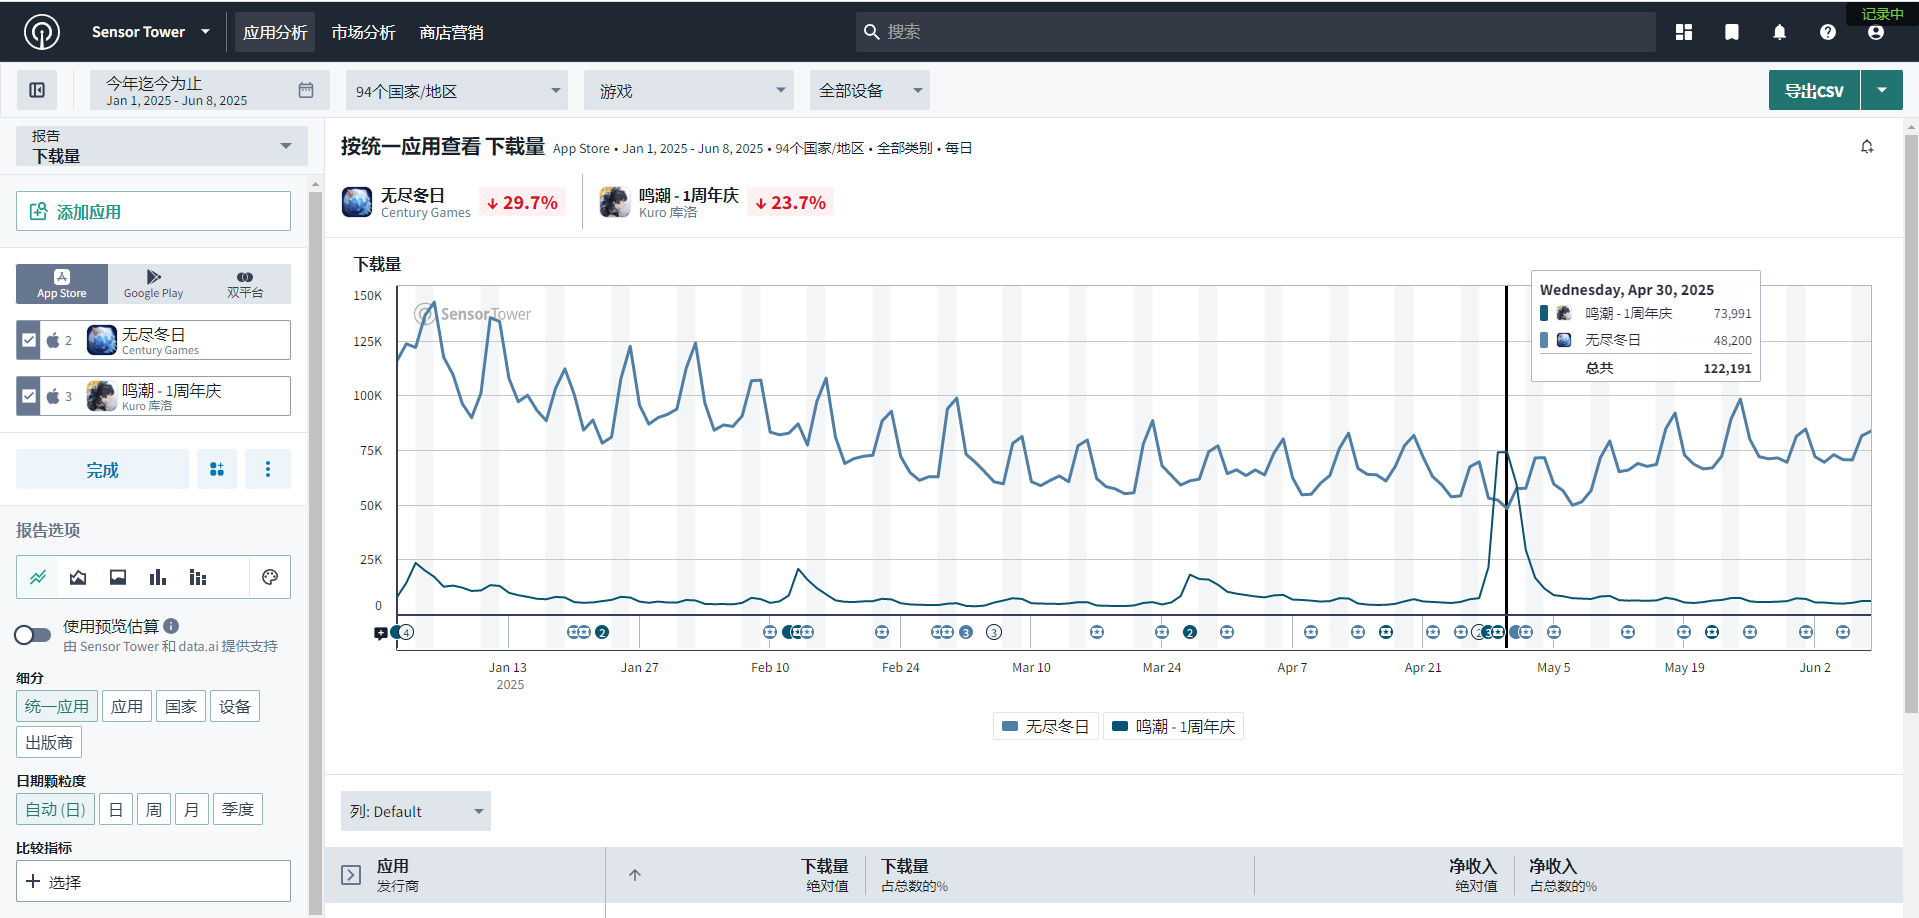Open the help question mark icon
1919x918 pixels.
click(1828, 32)
